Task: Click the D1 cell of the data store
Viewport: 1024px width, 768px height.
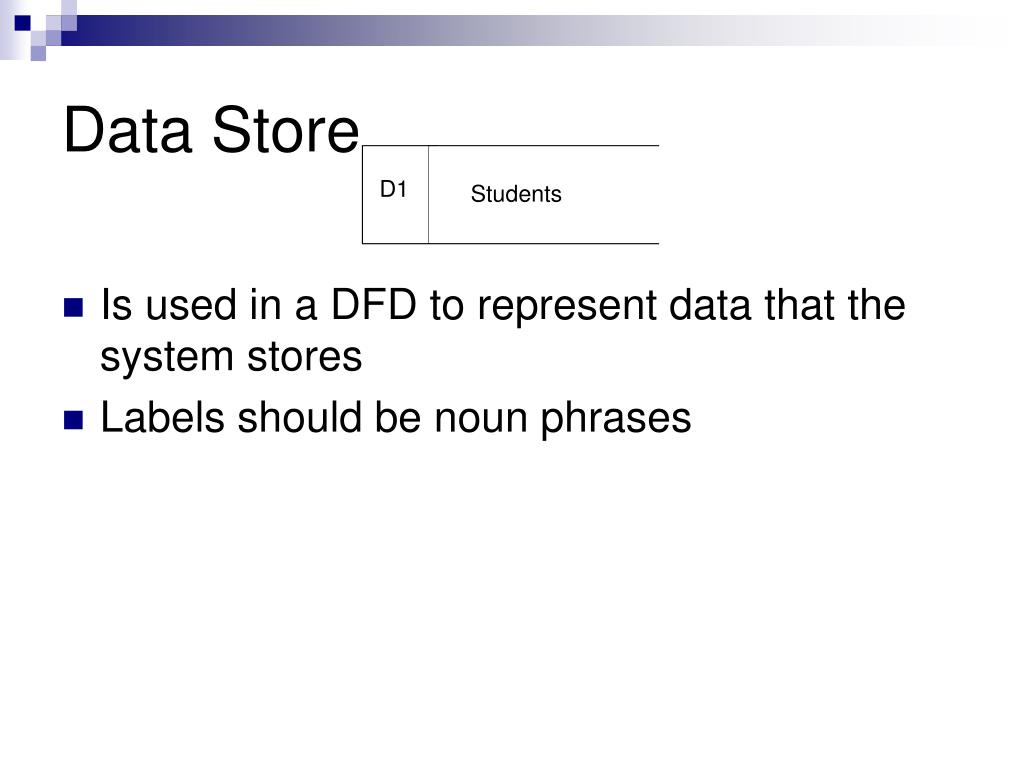Action: pyautogui.click(x=396, y=195)
